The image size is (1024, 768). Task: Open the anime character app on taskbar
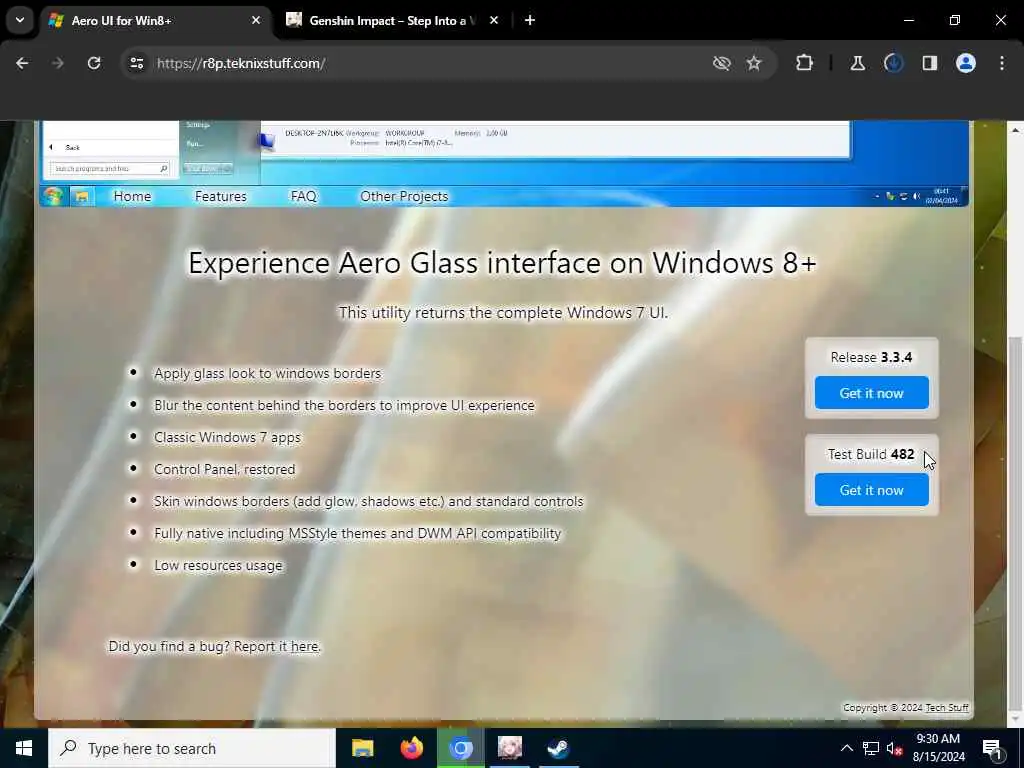509,748
